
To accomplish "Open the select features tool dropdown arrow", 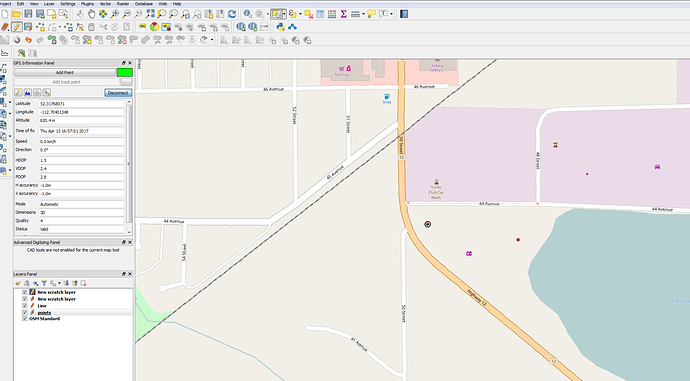I will [x=284, y=14].
